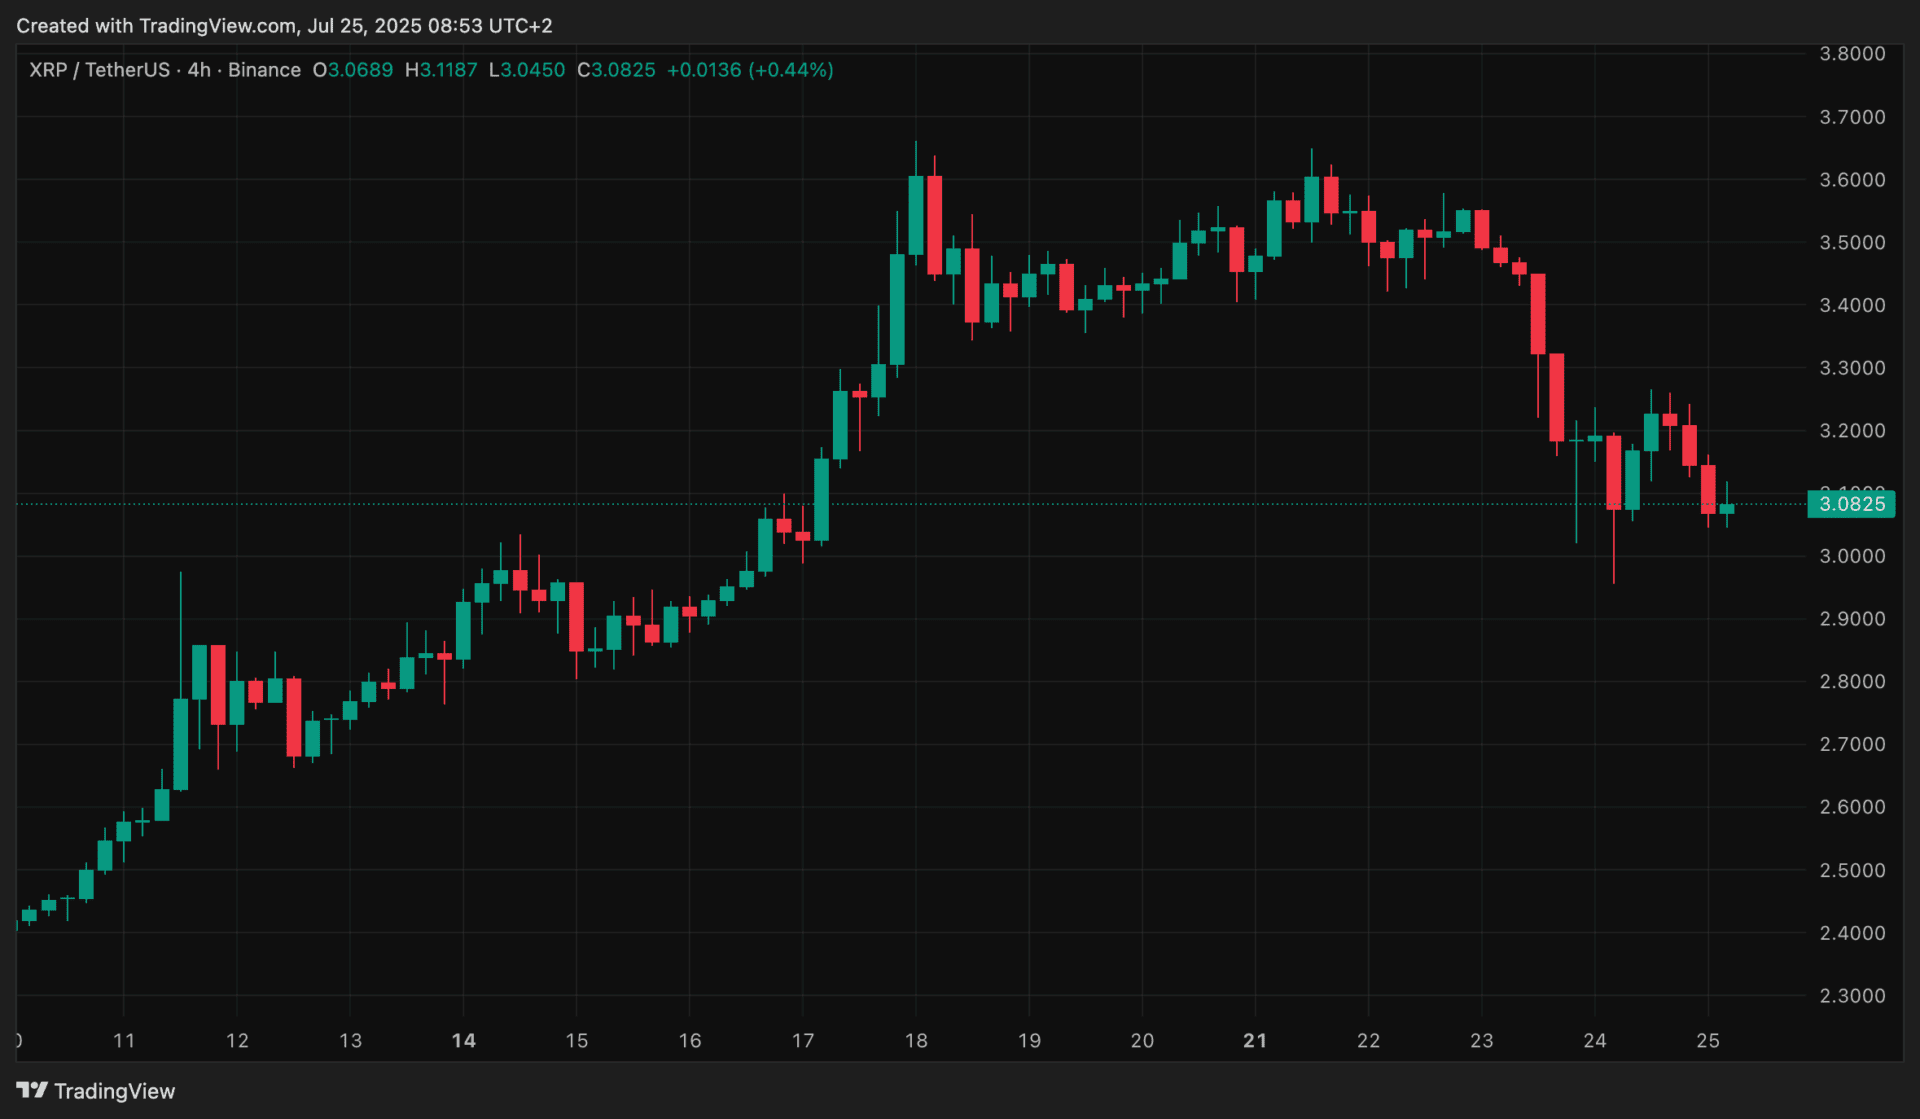Click the +0.0136 (+0.44%) change text
The width and height of the screenshot is (1920, 1119).
750,70
